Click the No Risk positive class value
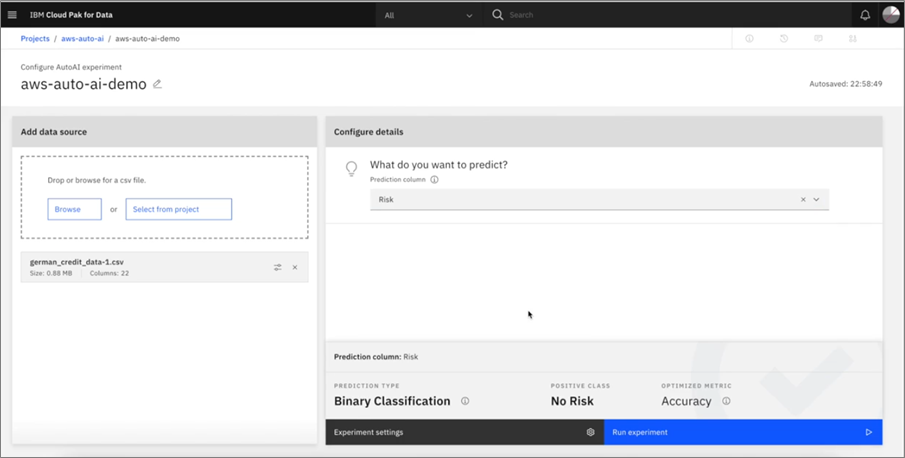The image size is (905, 458). [572, 401]
